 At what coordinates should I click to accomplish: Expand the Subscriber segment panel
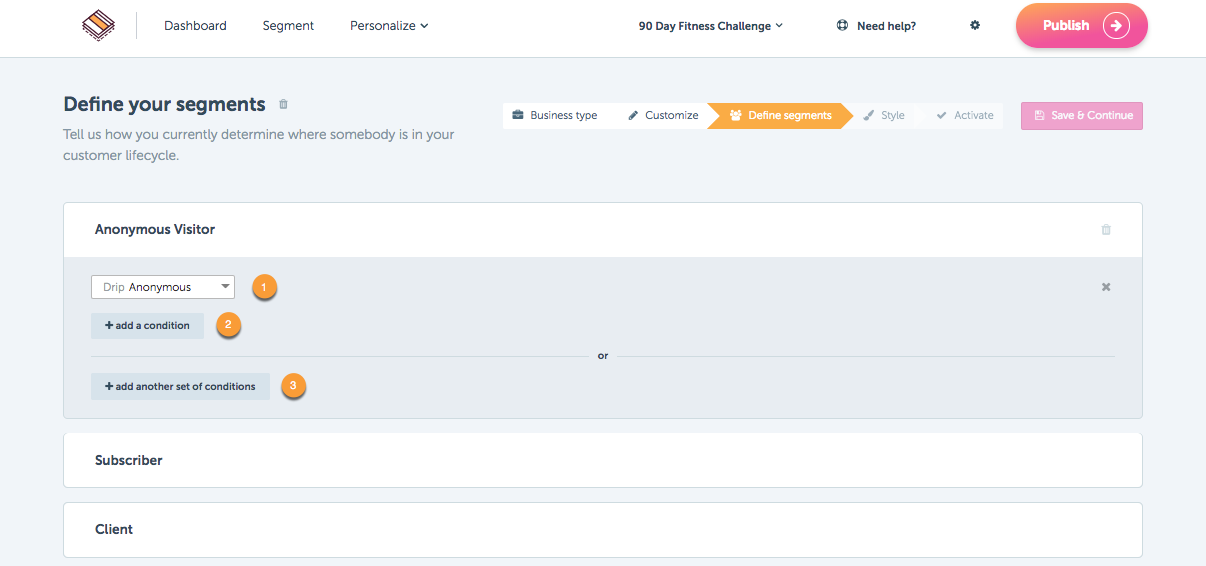pos(603,460)
